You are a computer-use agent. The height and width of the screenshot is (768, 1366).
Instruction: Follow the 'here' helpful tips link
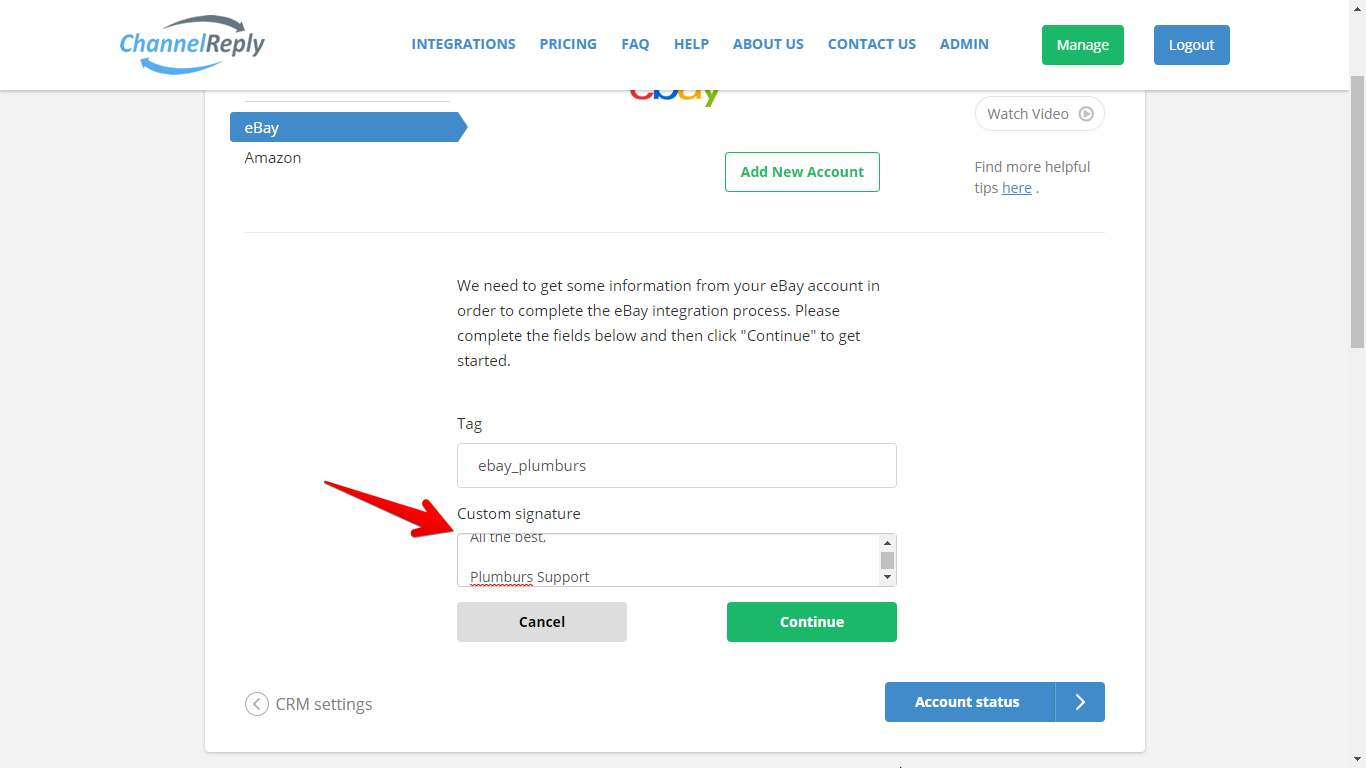point(1017,188)
